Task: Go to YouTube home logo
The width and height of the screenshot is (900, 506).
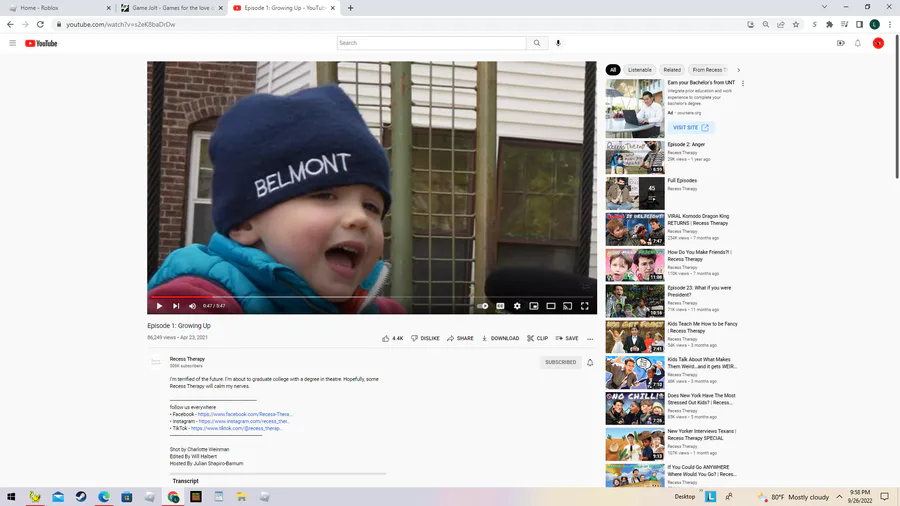Action: pos(41,44)
